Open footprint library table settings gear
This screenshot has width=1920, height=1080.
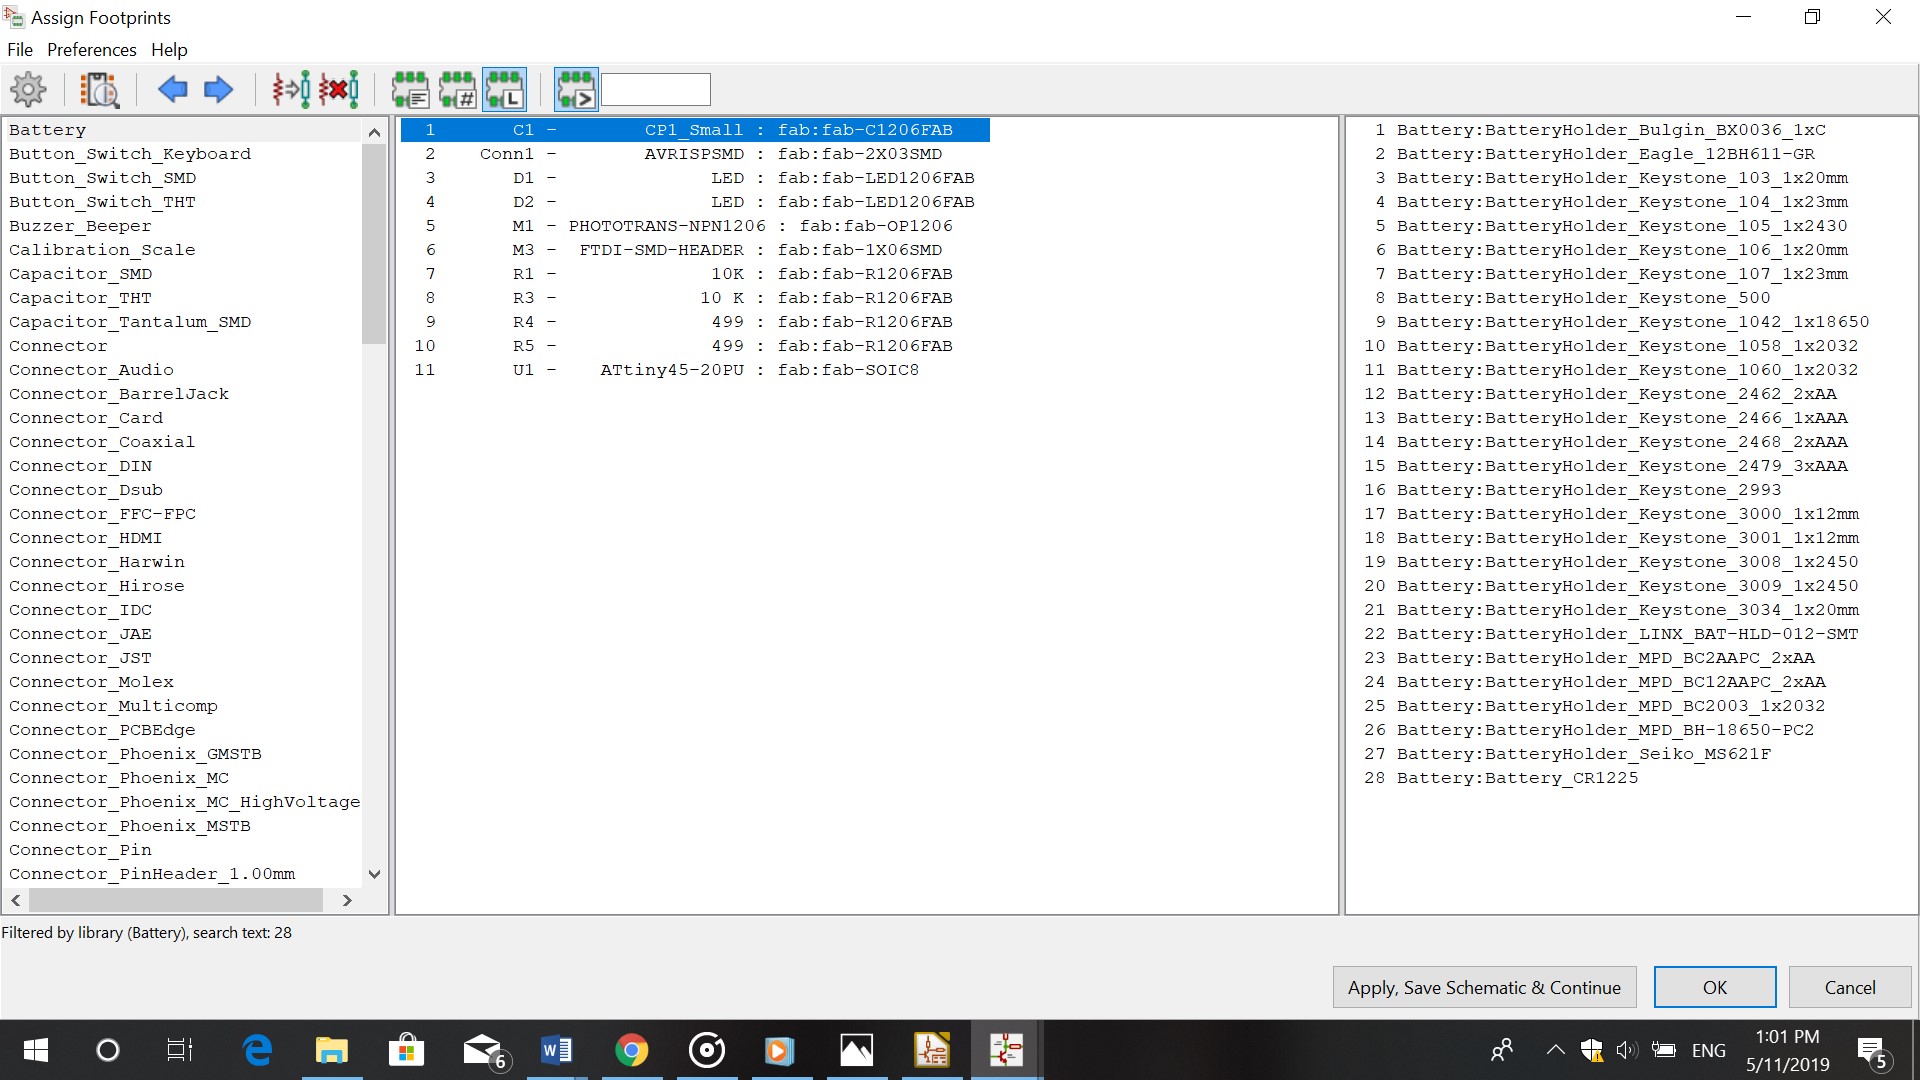28,90
